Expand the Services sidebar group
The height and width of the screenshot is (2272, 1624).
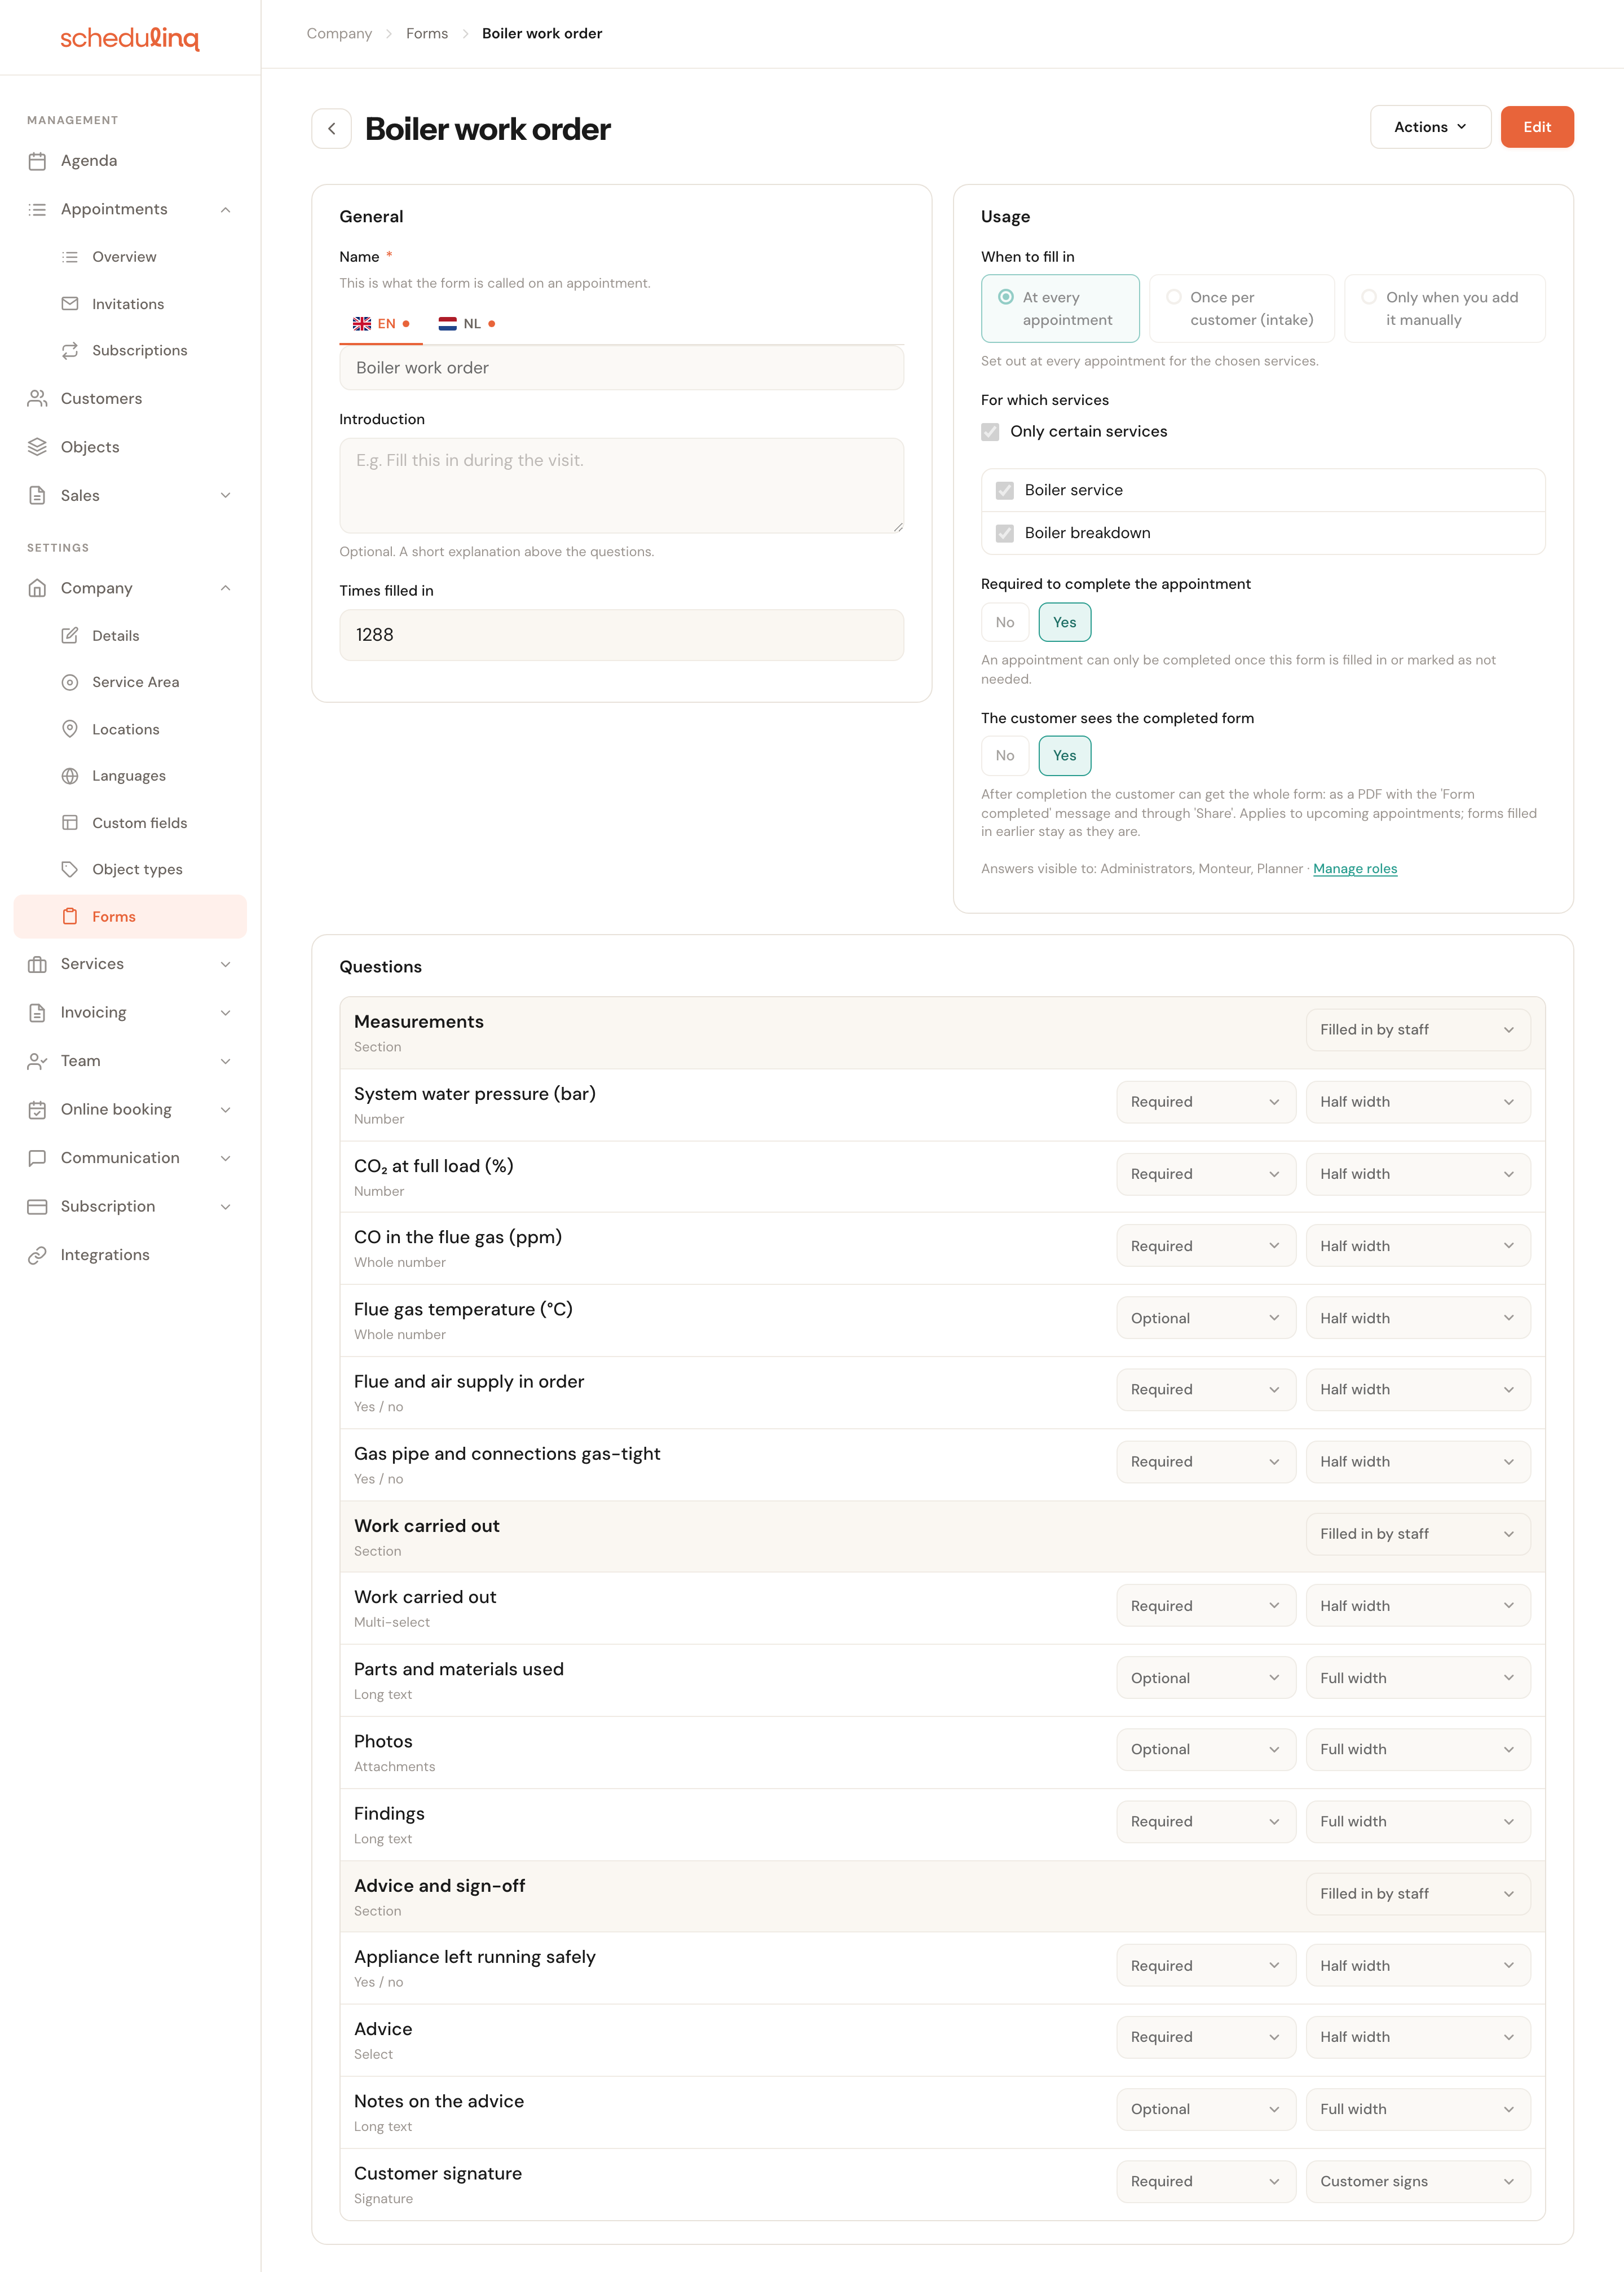(226, 965)
